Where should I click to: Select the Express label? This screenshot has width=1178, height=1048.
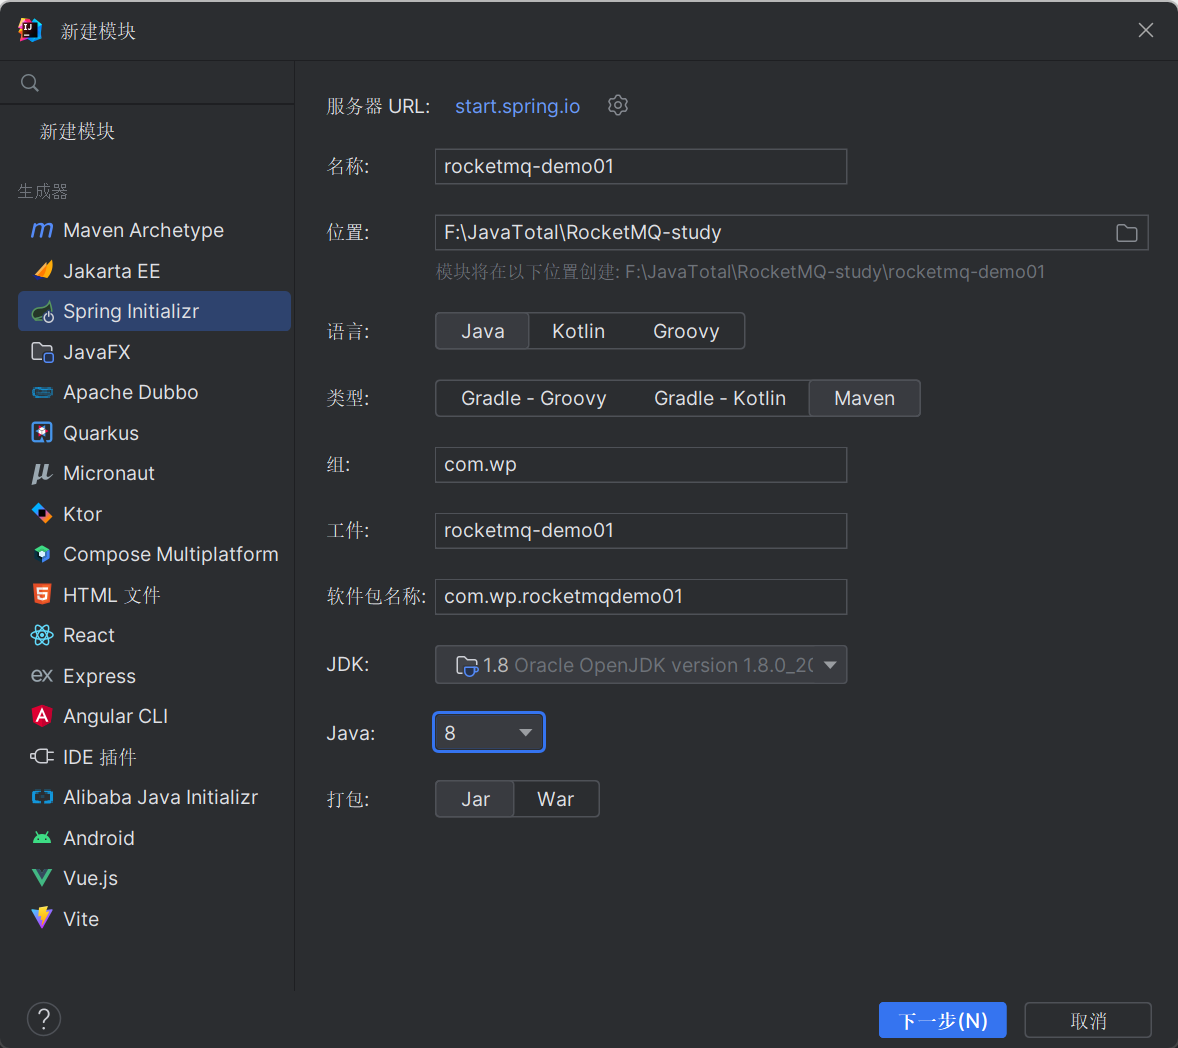pos(99,675)
